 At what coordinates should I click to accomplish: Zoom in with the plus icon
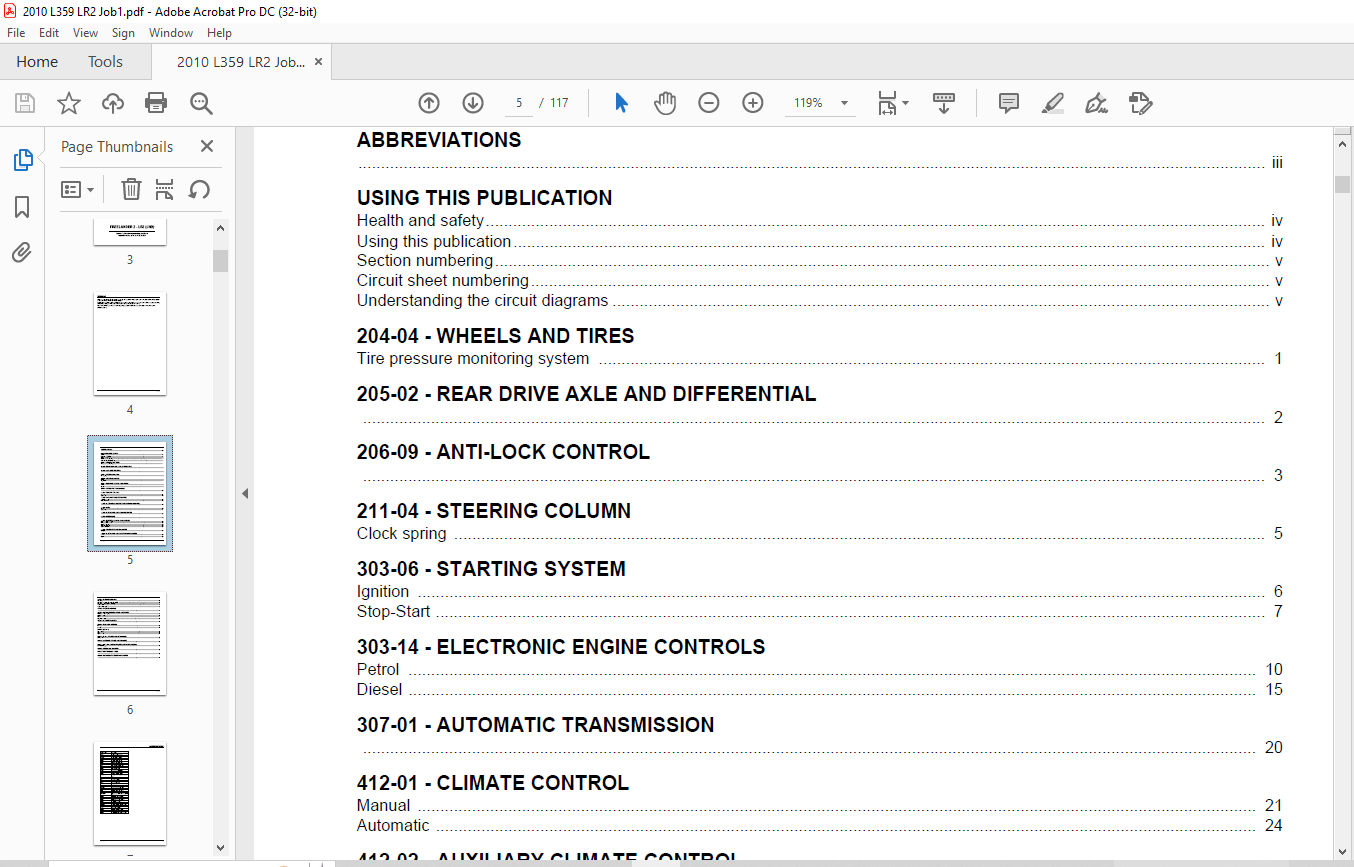(753, 103)
